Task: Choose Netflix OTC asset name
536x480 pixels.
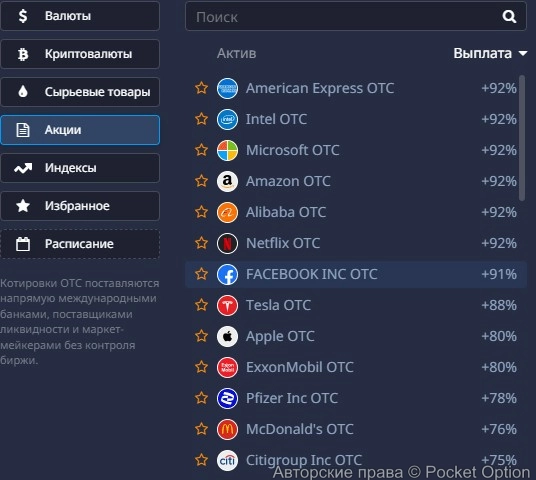Action: (283, 243)
